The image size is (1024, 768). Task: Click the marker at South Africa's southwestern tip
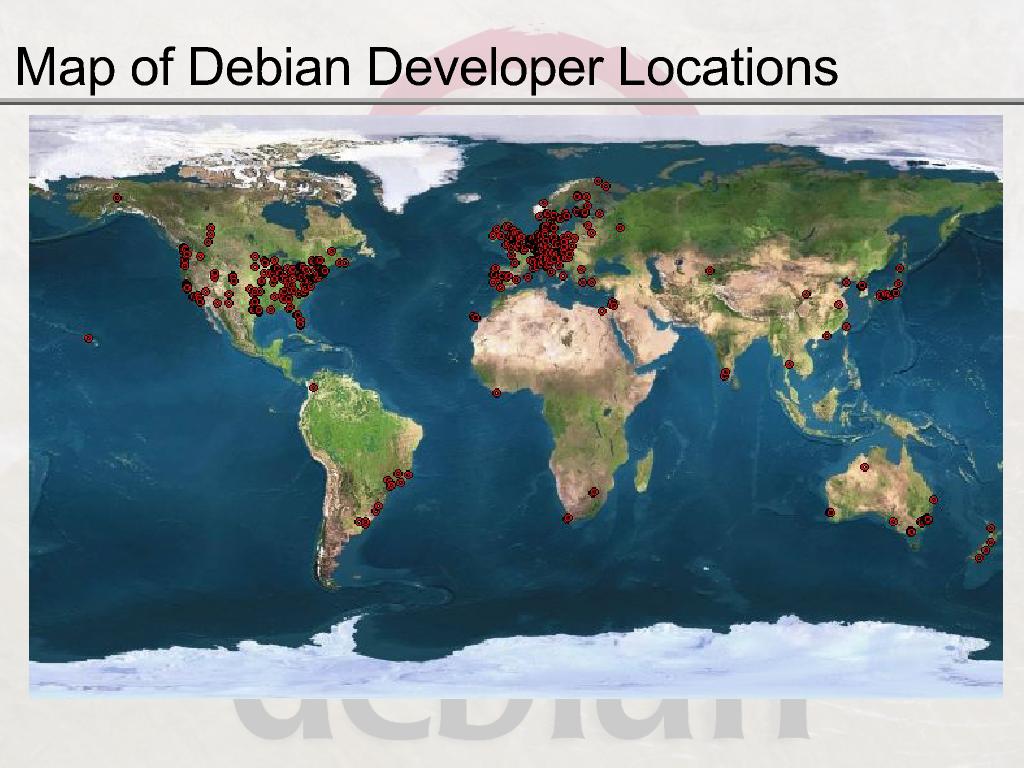click(567, 518)
